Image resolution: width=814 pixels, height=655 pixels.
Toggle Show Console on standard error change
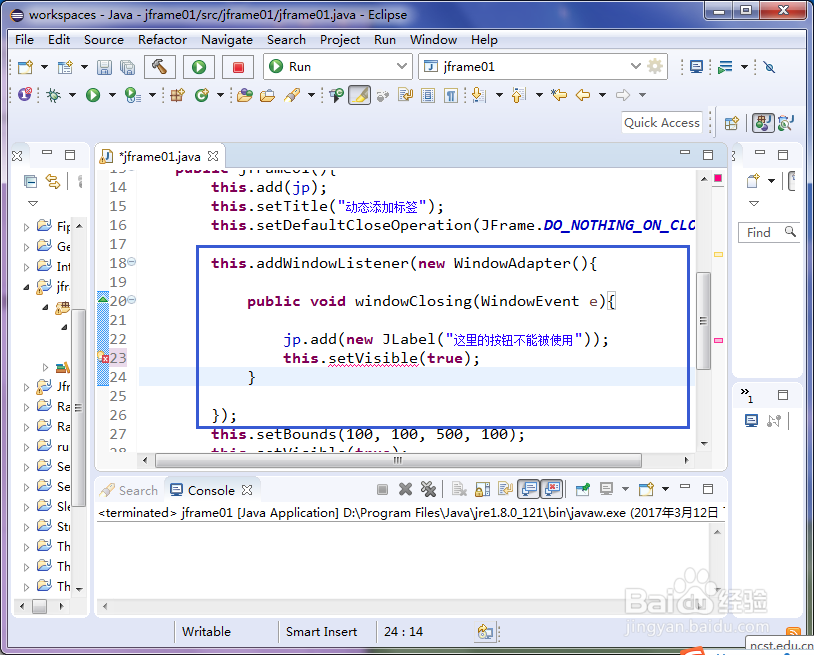coord(551,488)
